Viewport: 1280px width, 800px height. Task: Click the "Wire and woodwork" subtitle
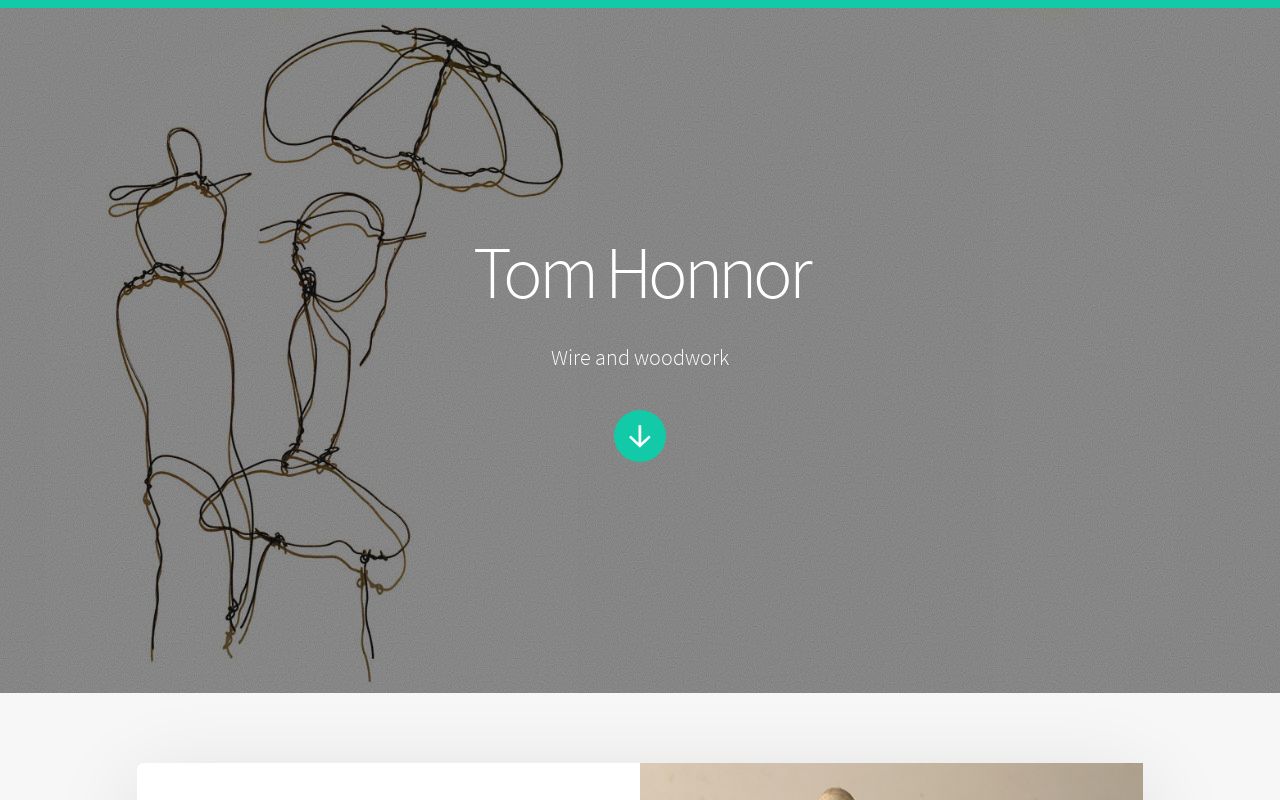(640, 357)
